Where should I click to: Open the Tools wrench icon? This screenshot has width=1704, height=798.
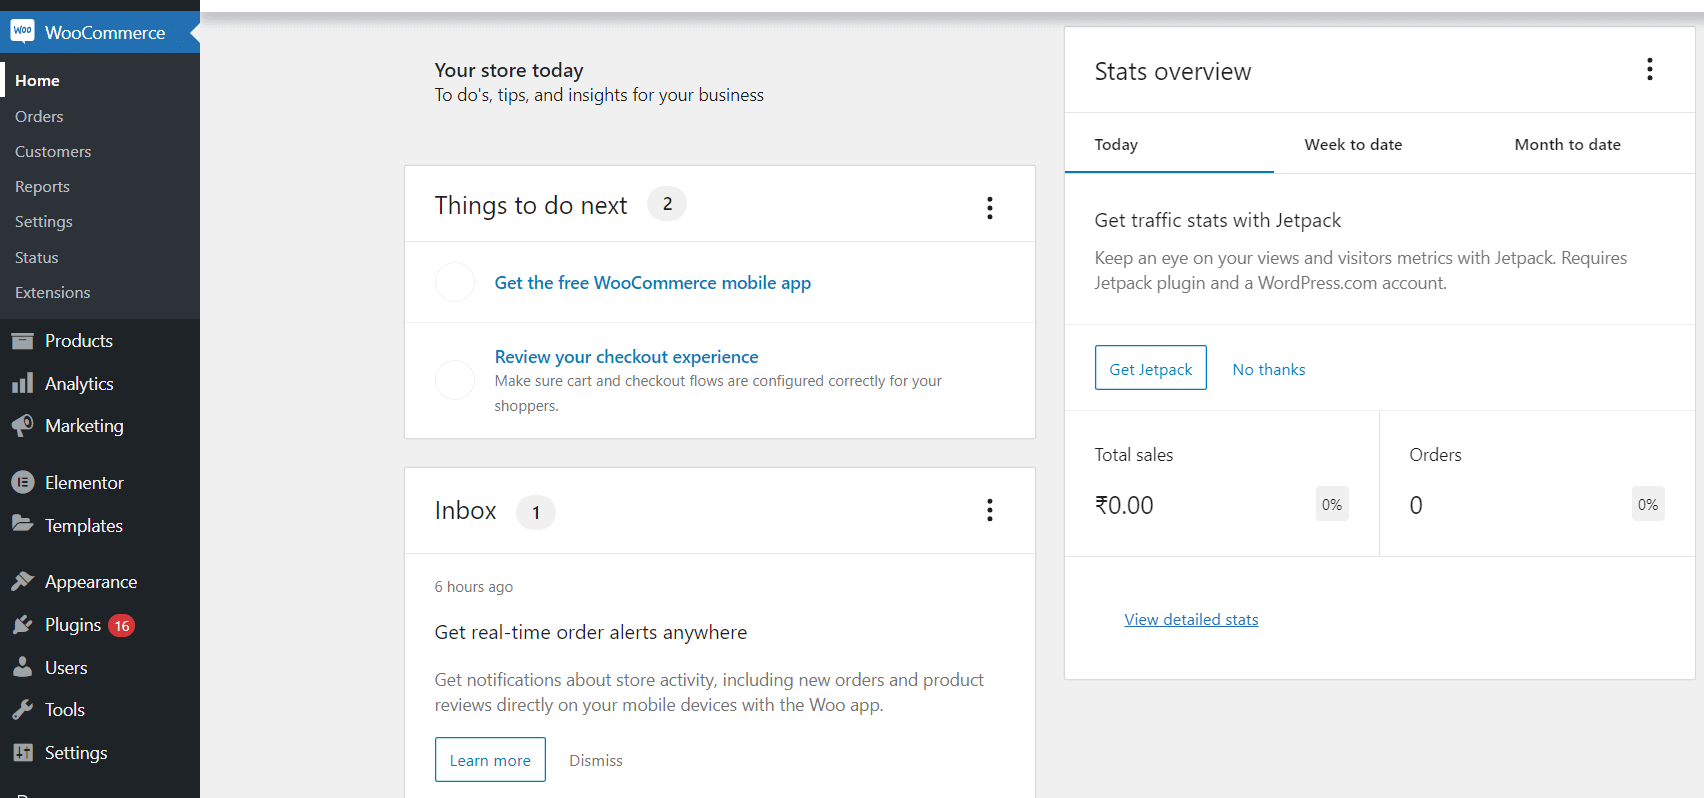[x=22, y=709]
